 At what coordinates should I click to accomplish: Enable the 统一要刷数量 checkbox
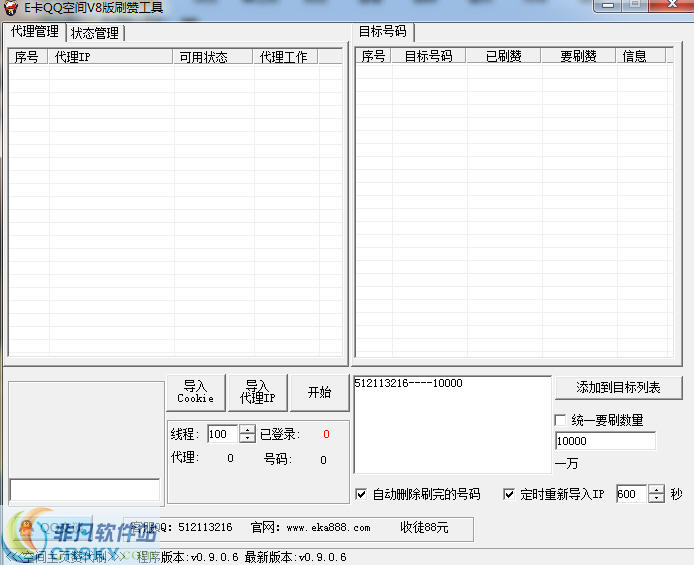560,420
